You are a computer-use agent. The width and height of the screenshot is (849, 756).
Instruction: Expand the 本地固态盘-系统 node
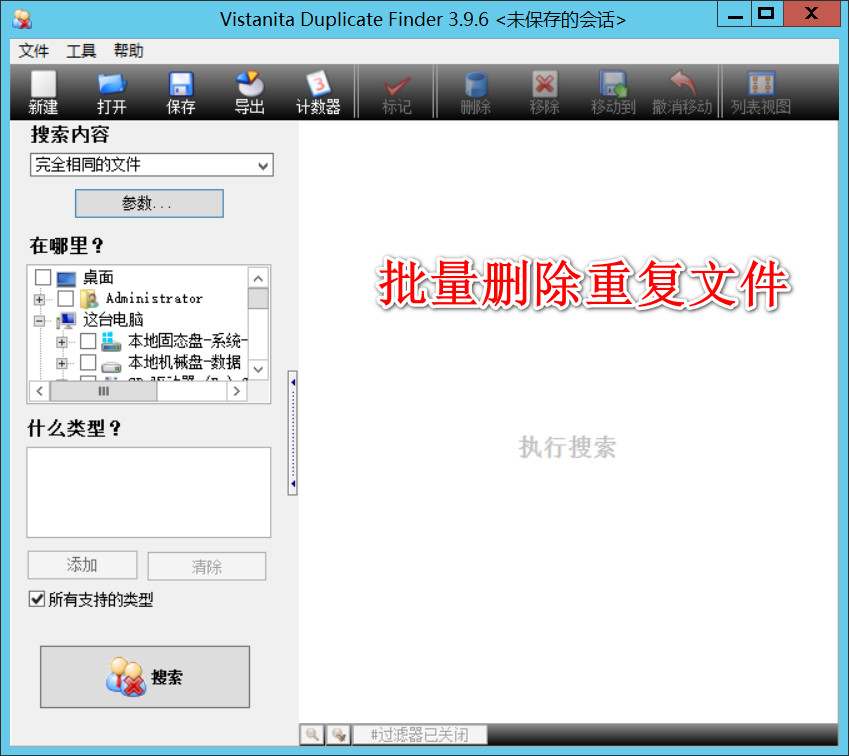tap(62, 342)
